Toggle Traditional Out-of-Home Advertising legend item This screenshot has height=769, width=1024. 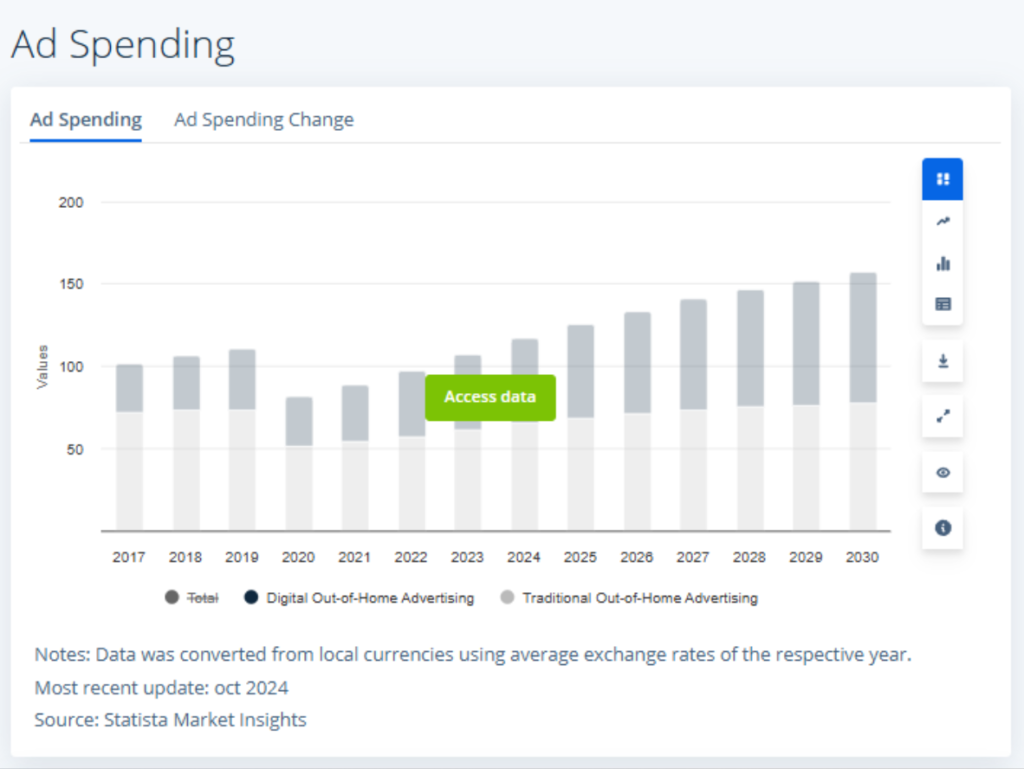point(639,598)
